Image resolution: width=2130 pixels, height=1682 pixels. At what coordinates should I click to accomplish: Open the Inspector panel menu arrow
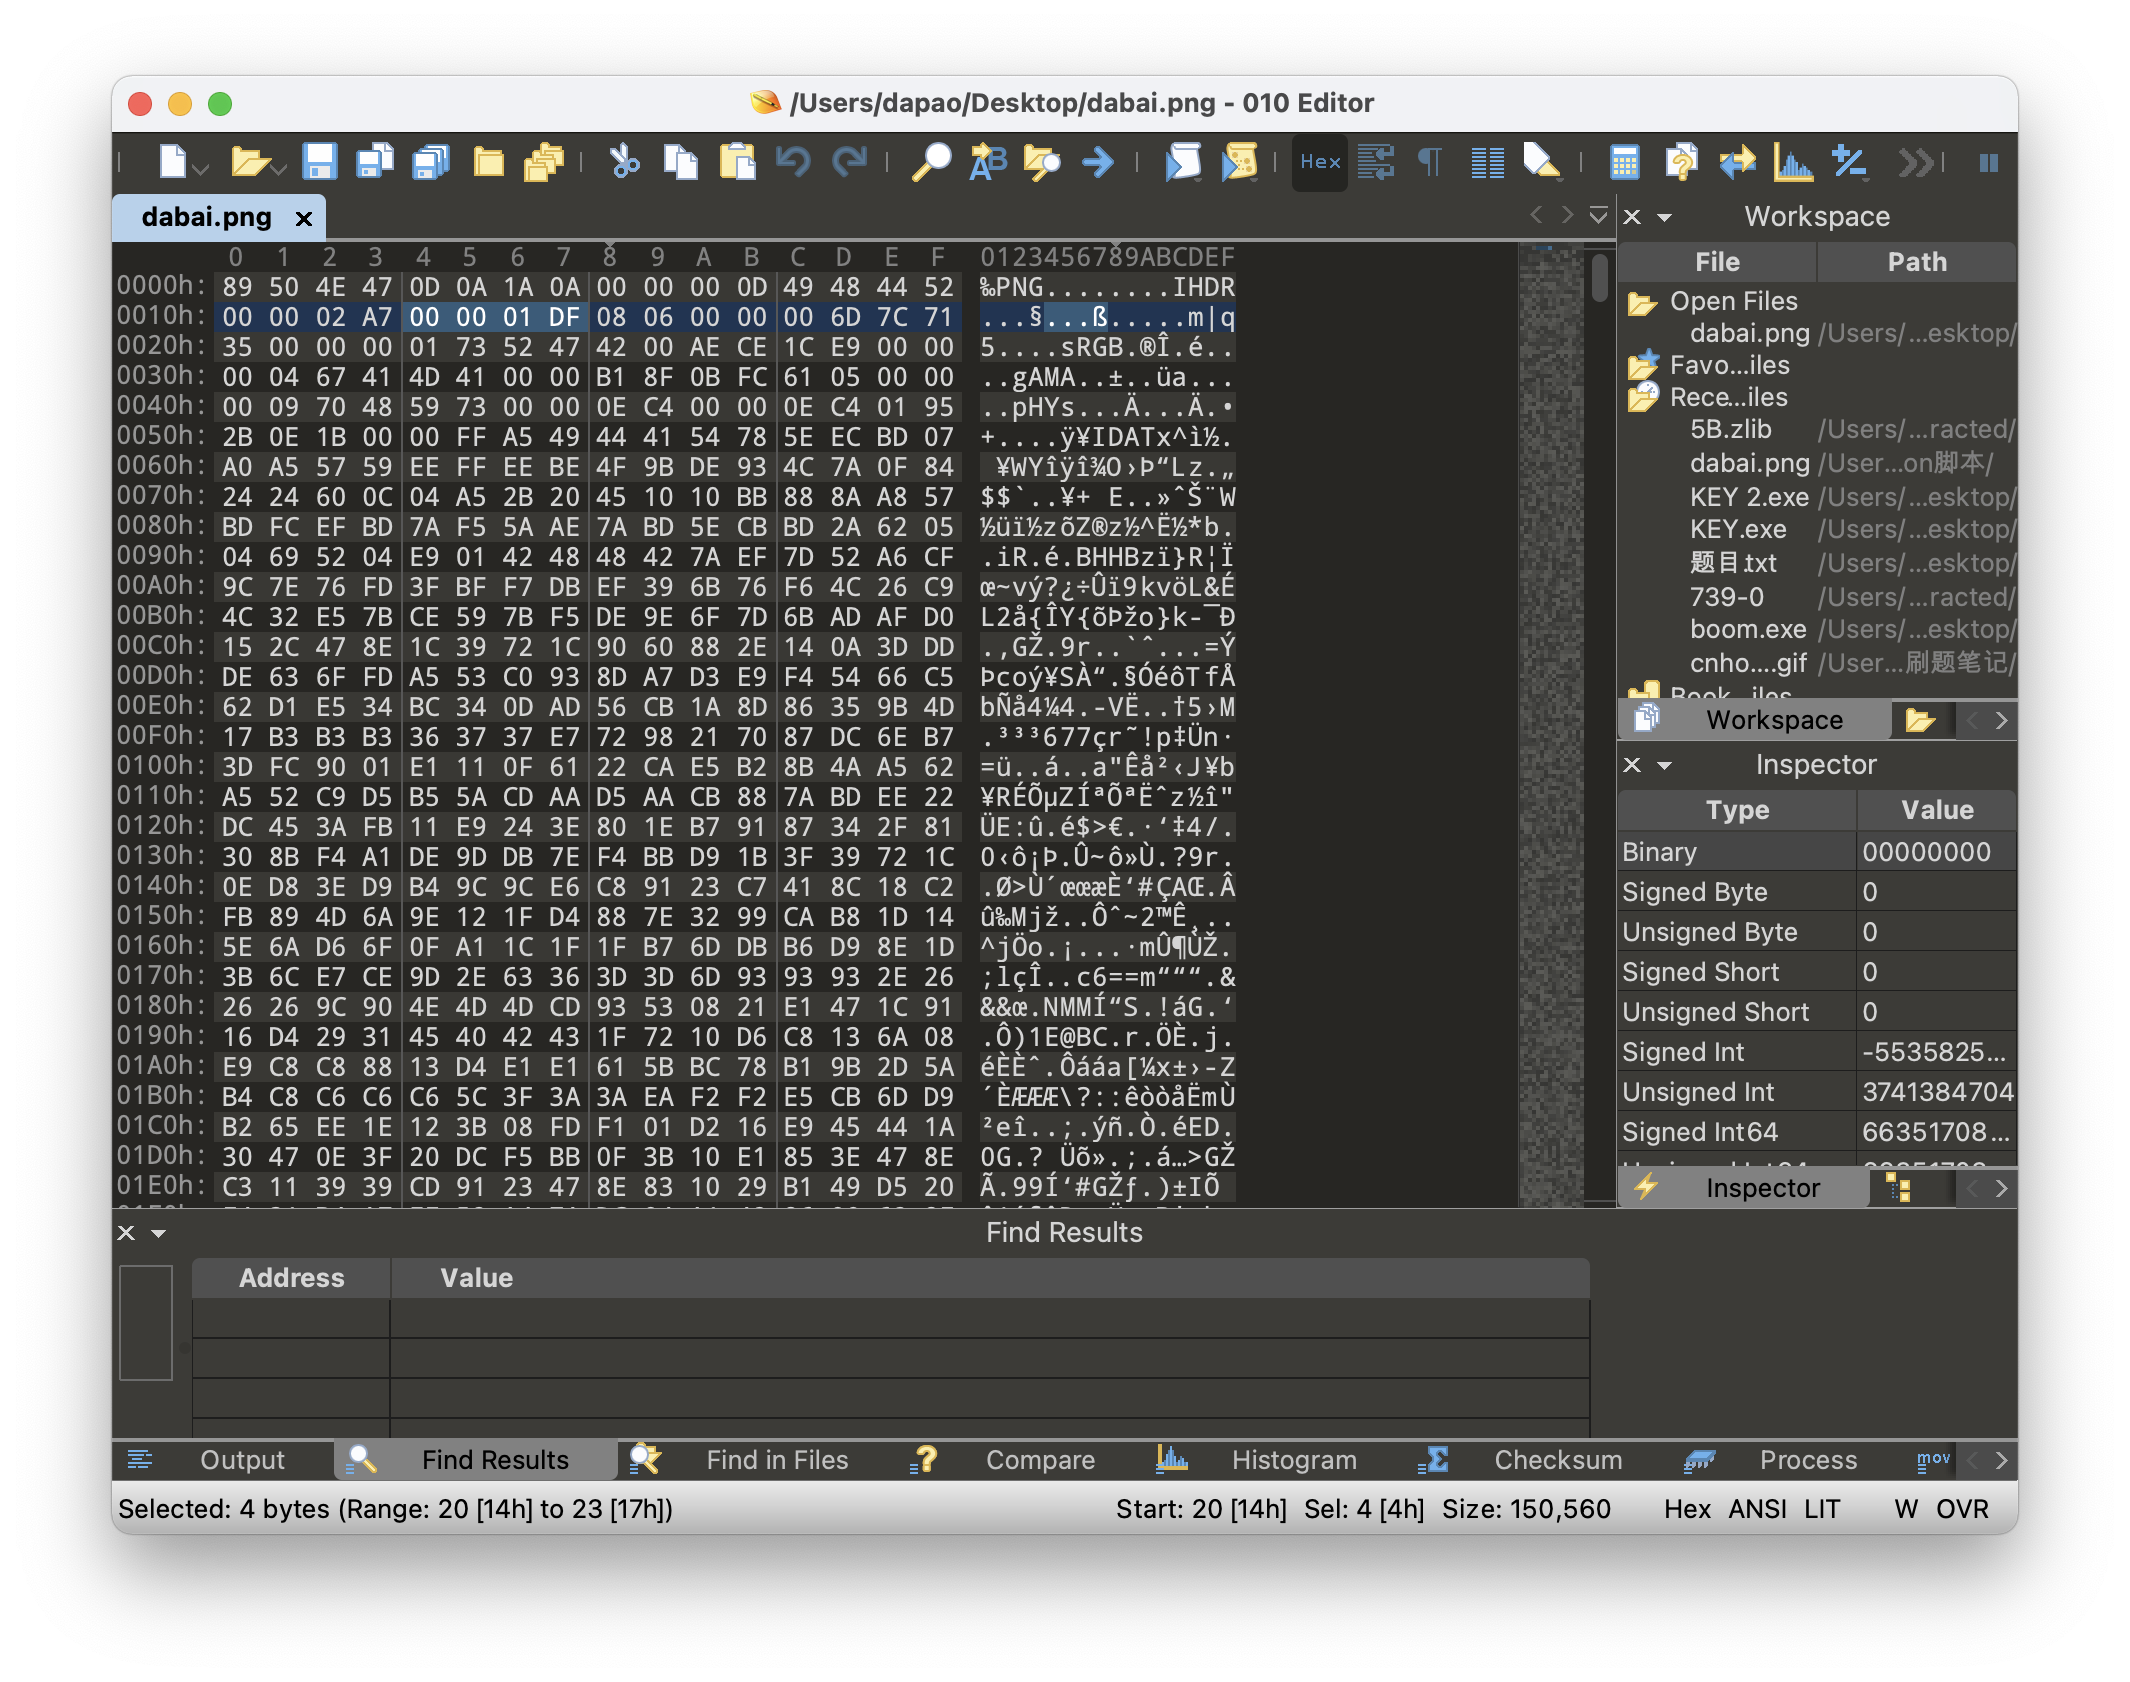tap(1665, 765)
